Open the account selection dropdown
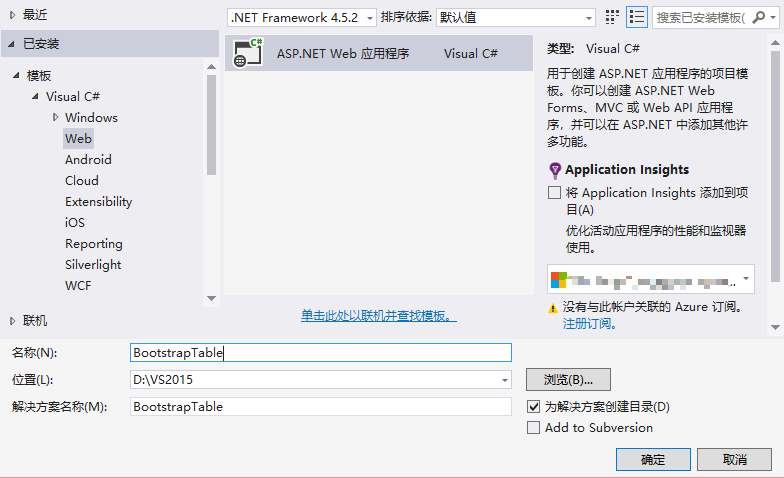The height and width of the screenshot is (478, 784). click(746, 278)
